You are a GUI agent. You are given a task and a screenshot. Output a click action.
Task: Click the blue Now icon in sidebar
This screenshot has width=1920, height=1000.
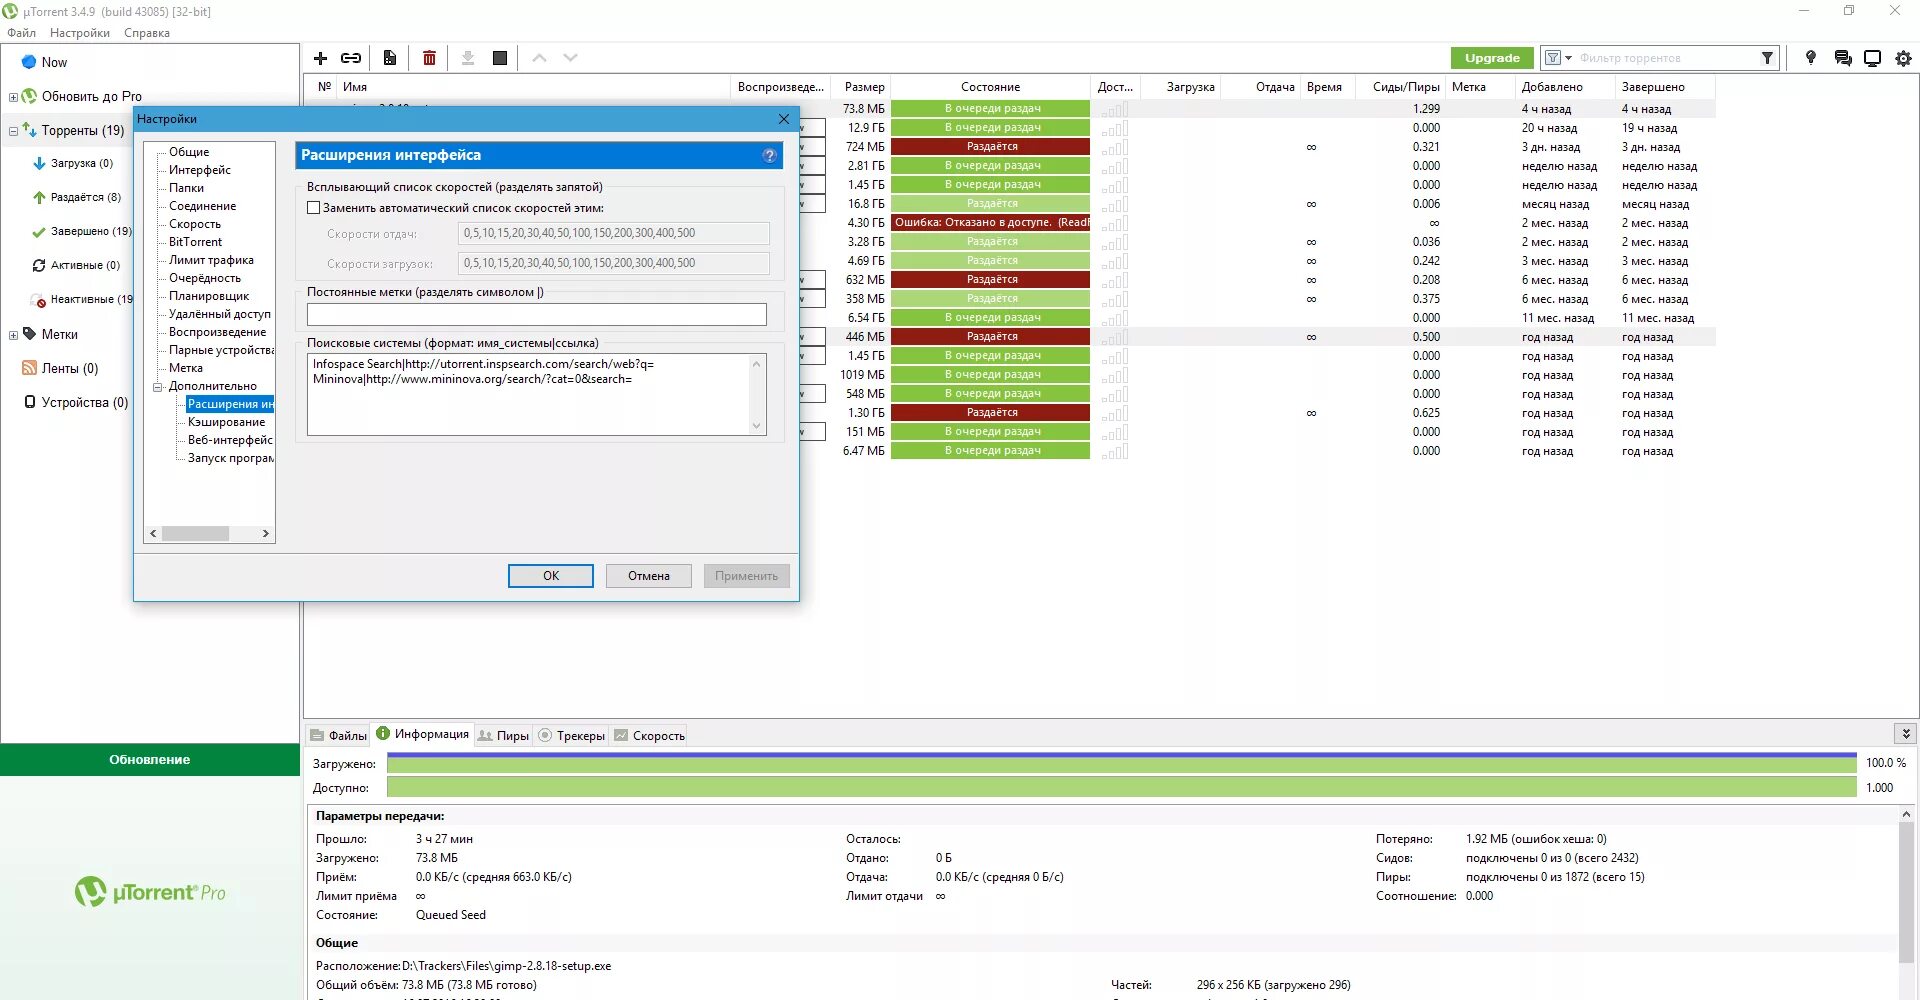tap(29, 62)
